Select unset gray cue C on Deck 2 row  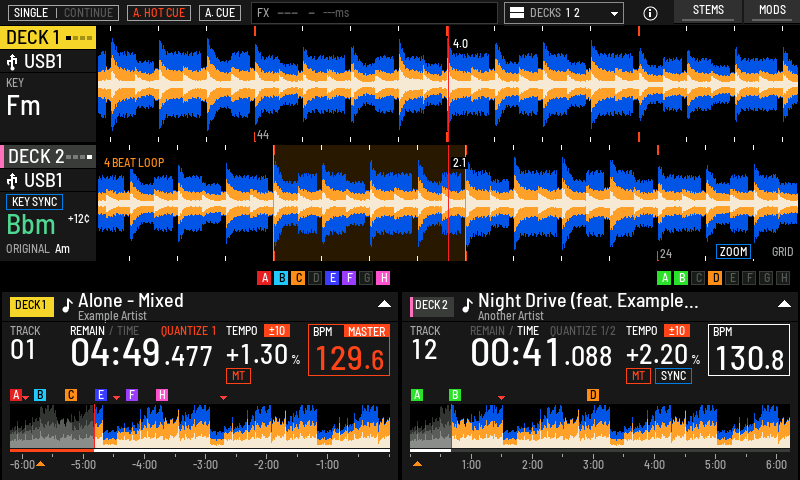click(698, 278)
